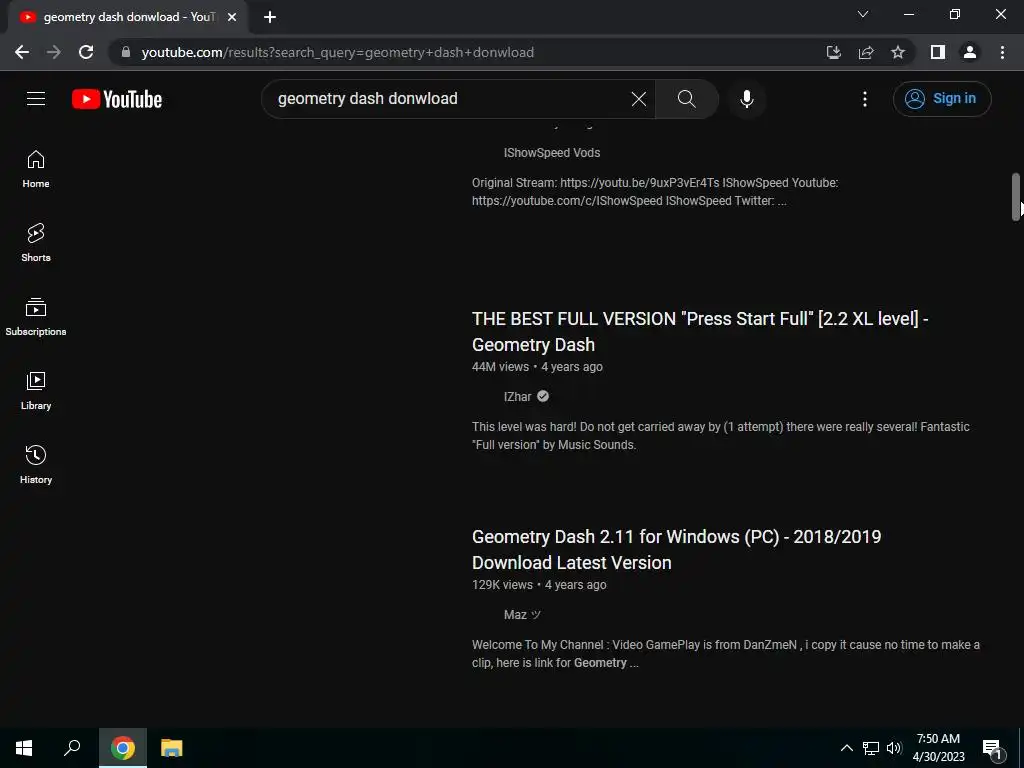The image size is (1024, 768).
Task: Click the magnifier search button
Action: click(x=686, y=99)
